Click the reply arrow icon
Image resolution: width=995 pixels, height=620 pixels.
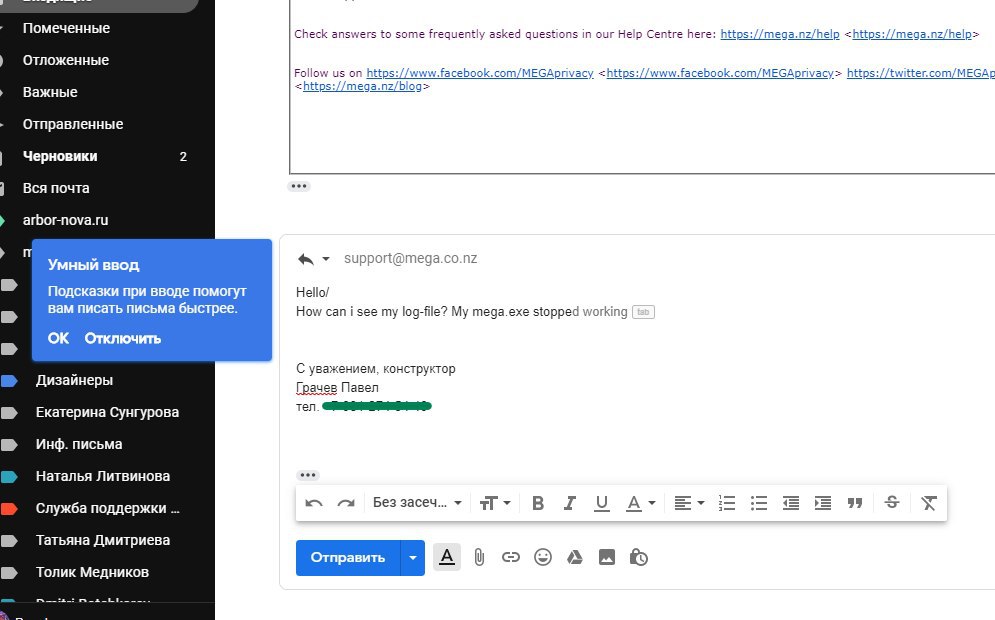(306, 259)
